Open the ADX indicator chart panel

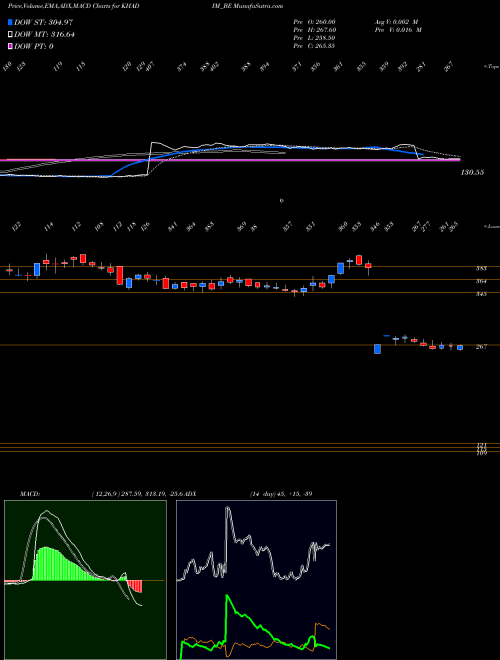(x=256, y=580)
